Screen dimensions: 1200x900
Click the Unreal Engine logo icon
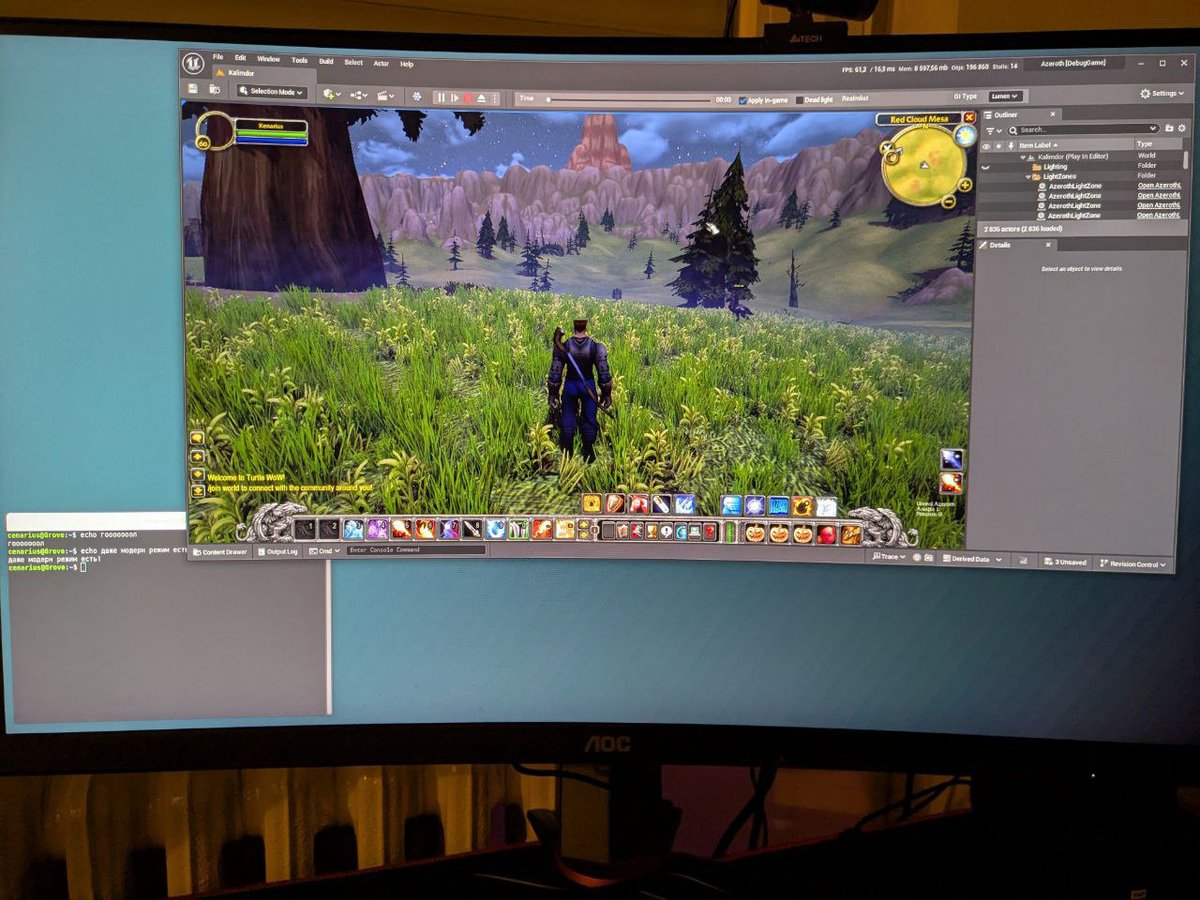pos(193,63)
